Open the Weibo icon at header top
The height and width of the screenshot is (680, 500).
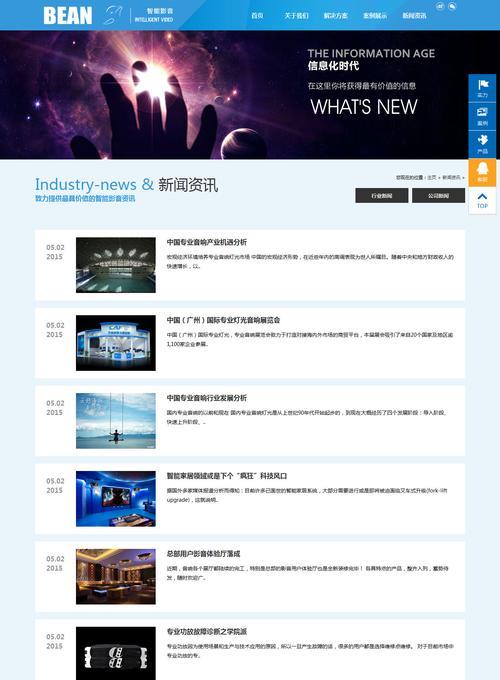[440, 7]
